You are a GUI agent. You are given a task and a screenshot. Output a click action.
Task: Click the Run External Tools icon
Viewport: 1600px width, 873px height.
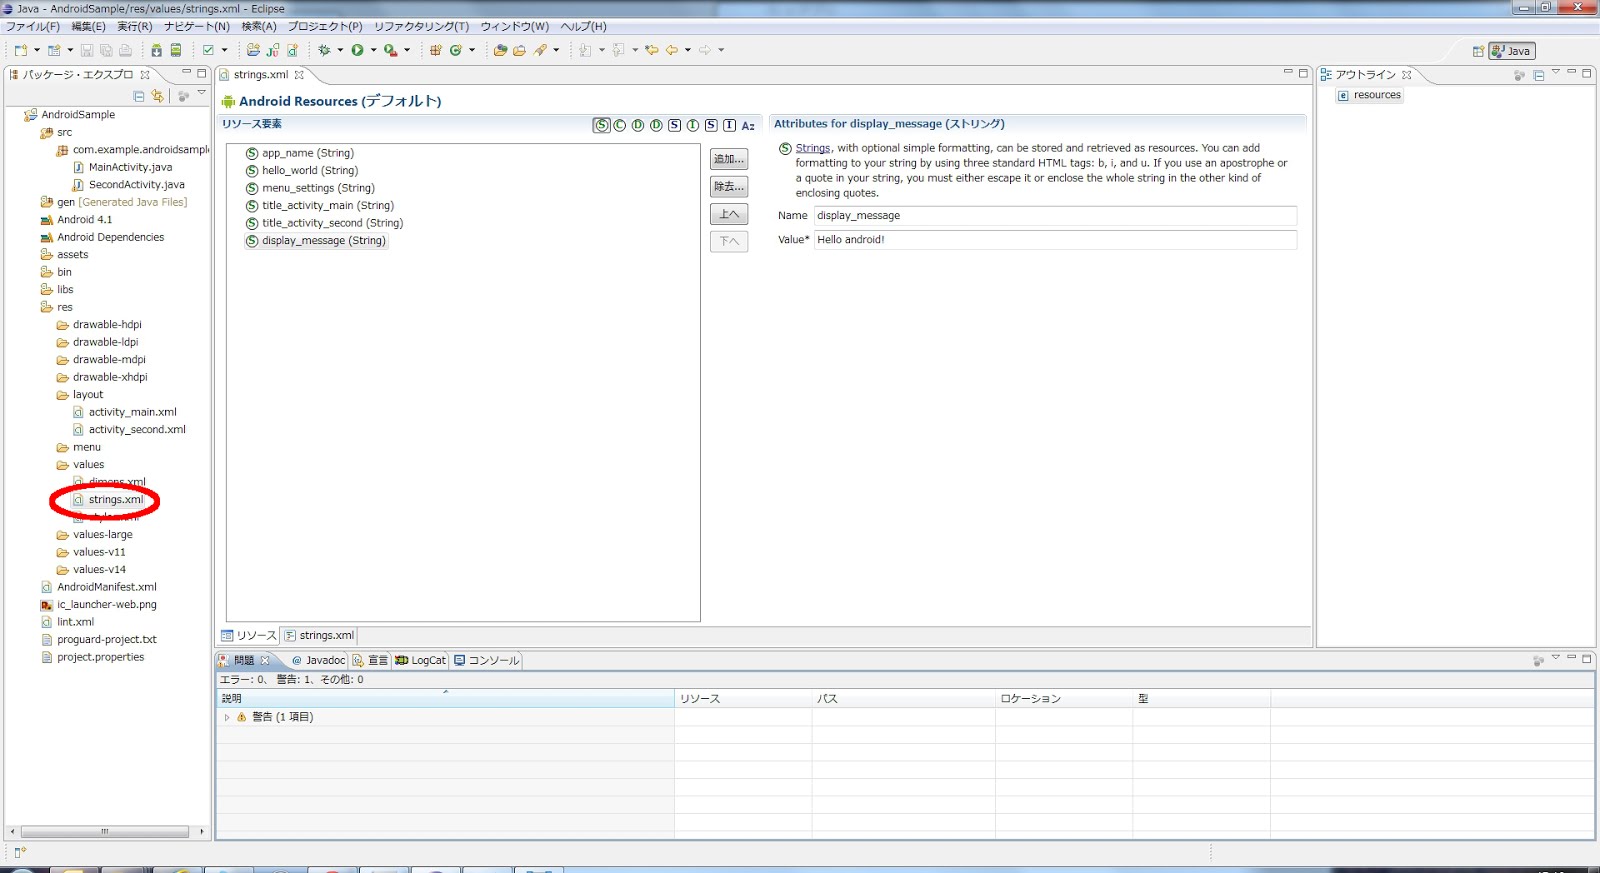coord(390,50)
